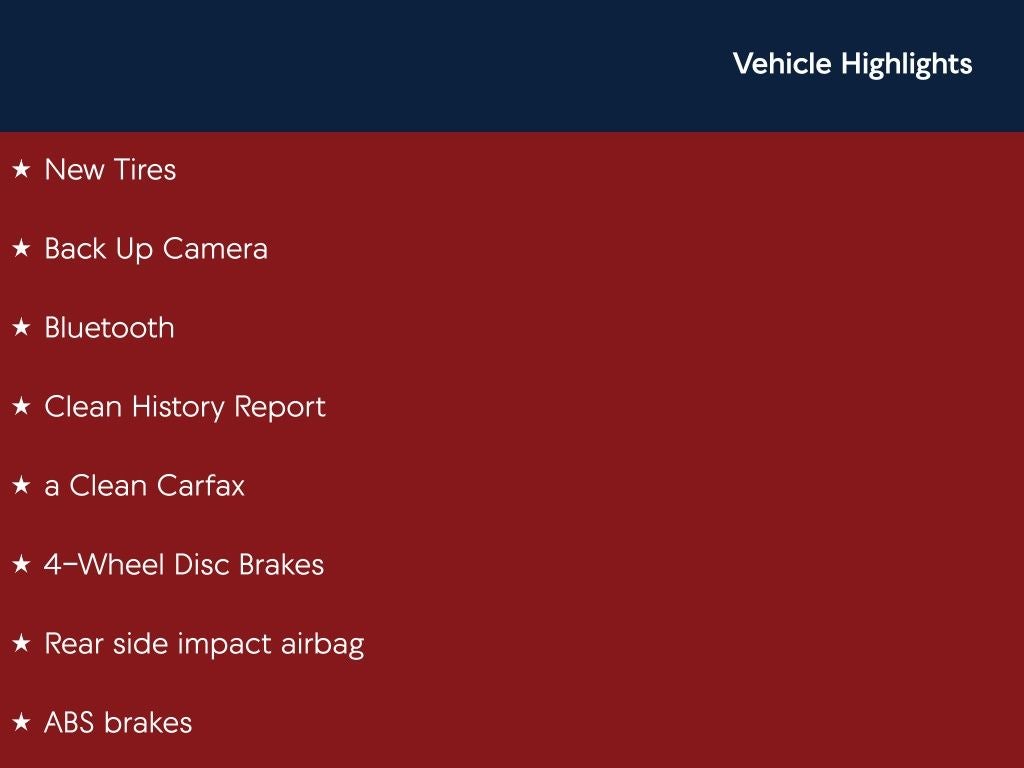
Task: Select the Back Up Camera highlight text
Action: pyautogui.click(x=156, y=249)
